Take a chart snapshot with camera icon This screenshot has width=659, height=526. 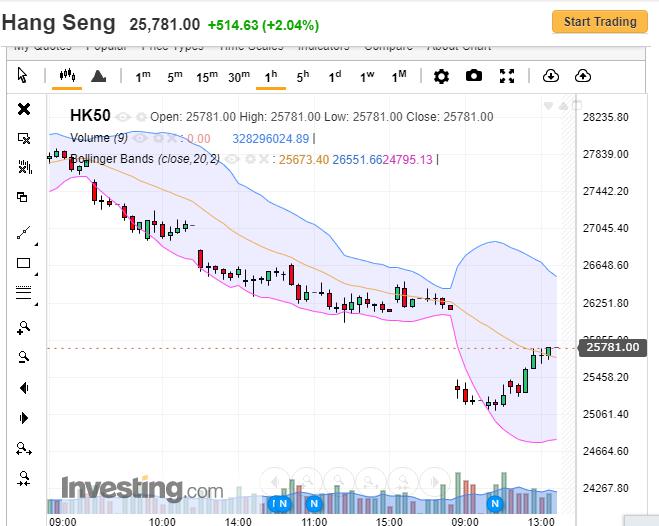pyautogui.click(x=474, y=76)
